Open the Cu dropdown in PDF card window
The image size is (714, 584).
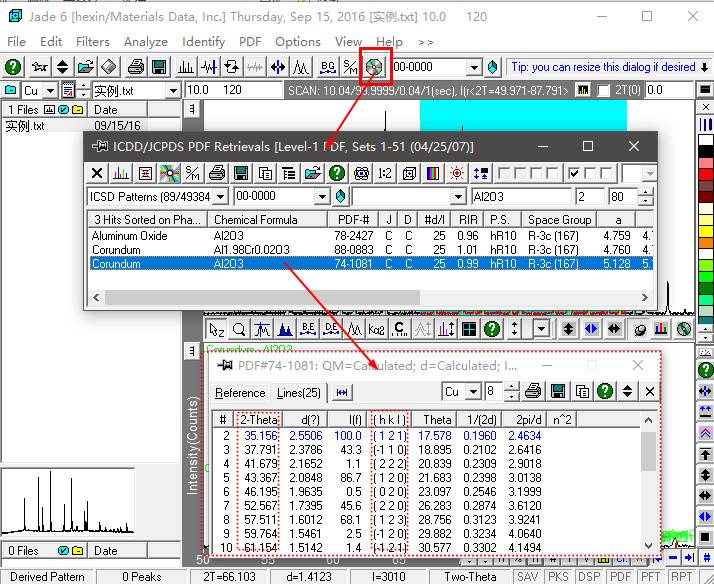(x=473, y=391)
